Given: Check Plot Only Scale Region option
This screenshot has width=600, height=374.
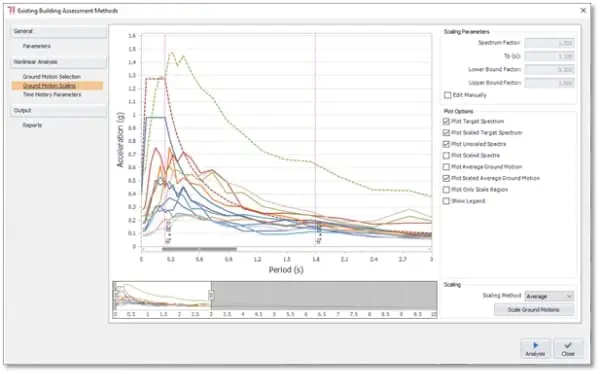Looking at the screenshot, I should pos(446,189).
